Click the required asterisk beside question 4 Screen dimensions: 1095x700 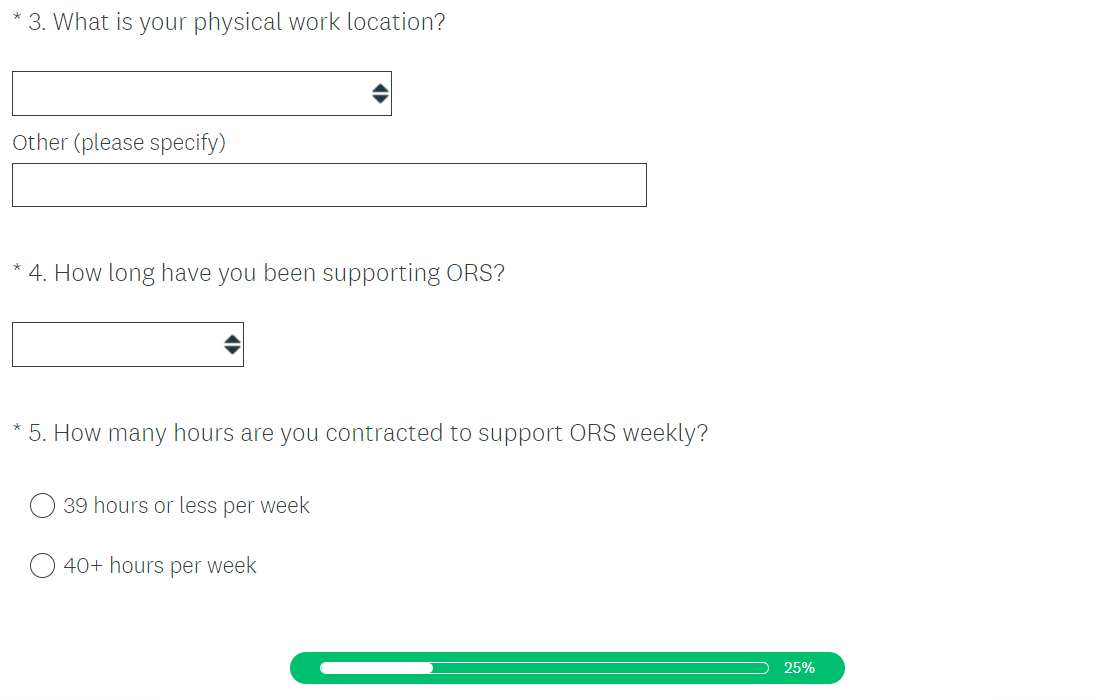17,272
